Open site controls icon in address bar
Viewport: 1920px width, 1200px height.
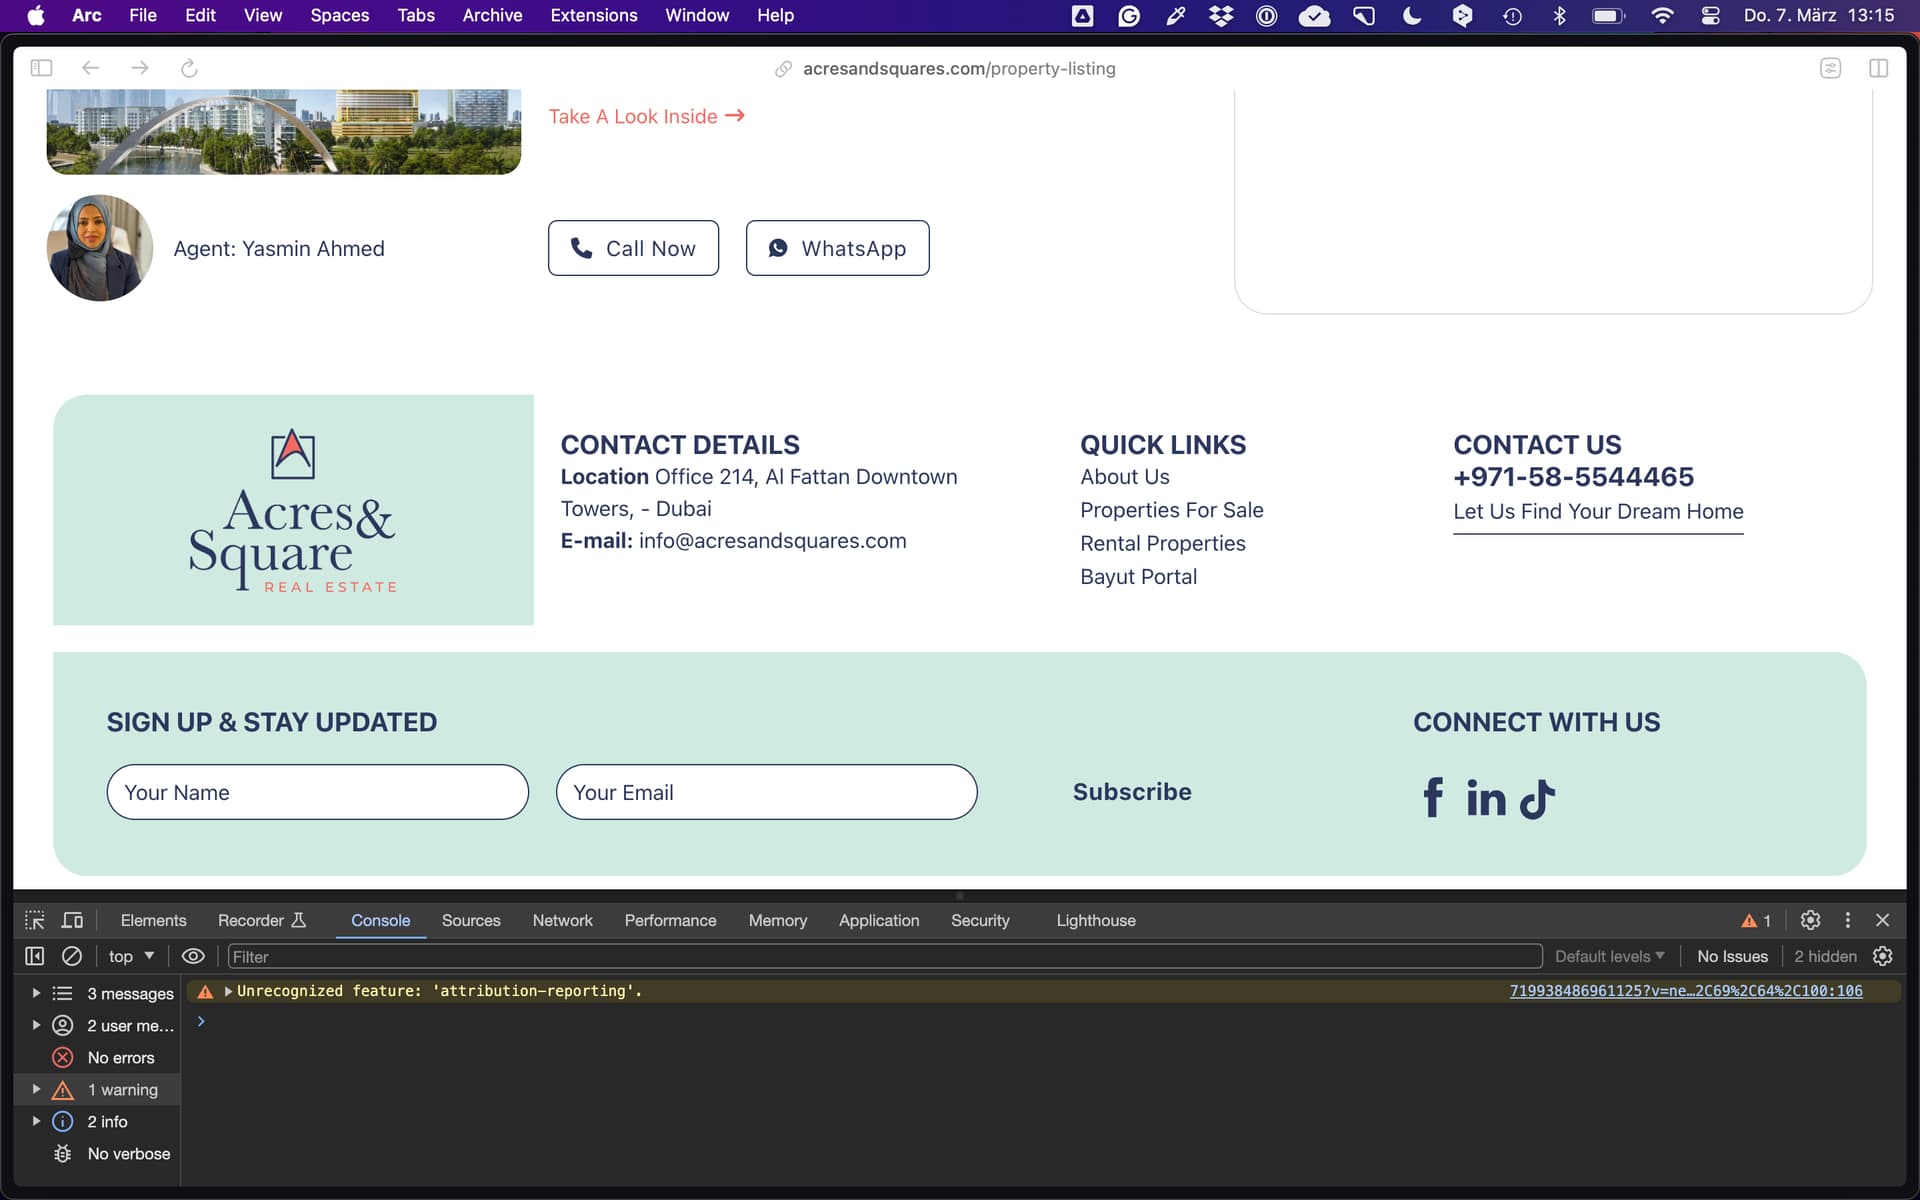point(1830,68)
